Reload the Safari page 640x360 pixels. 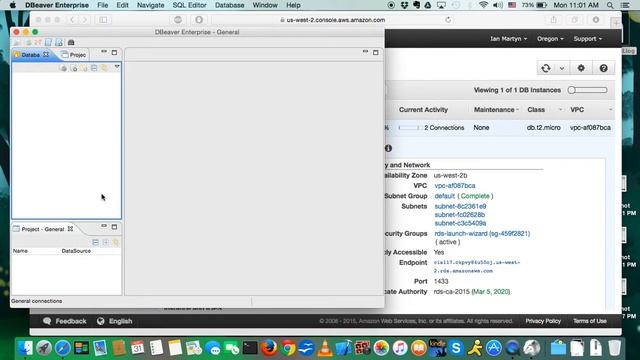448,20
